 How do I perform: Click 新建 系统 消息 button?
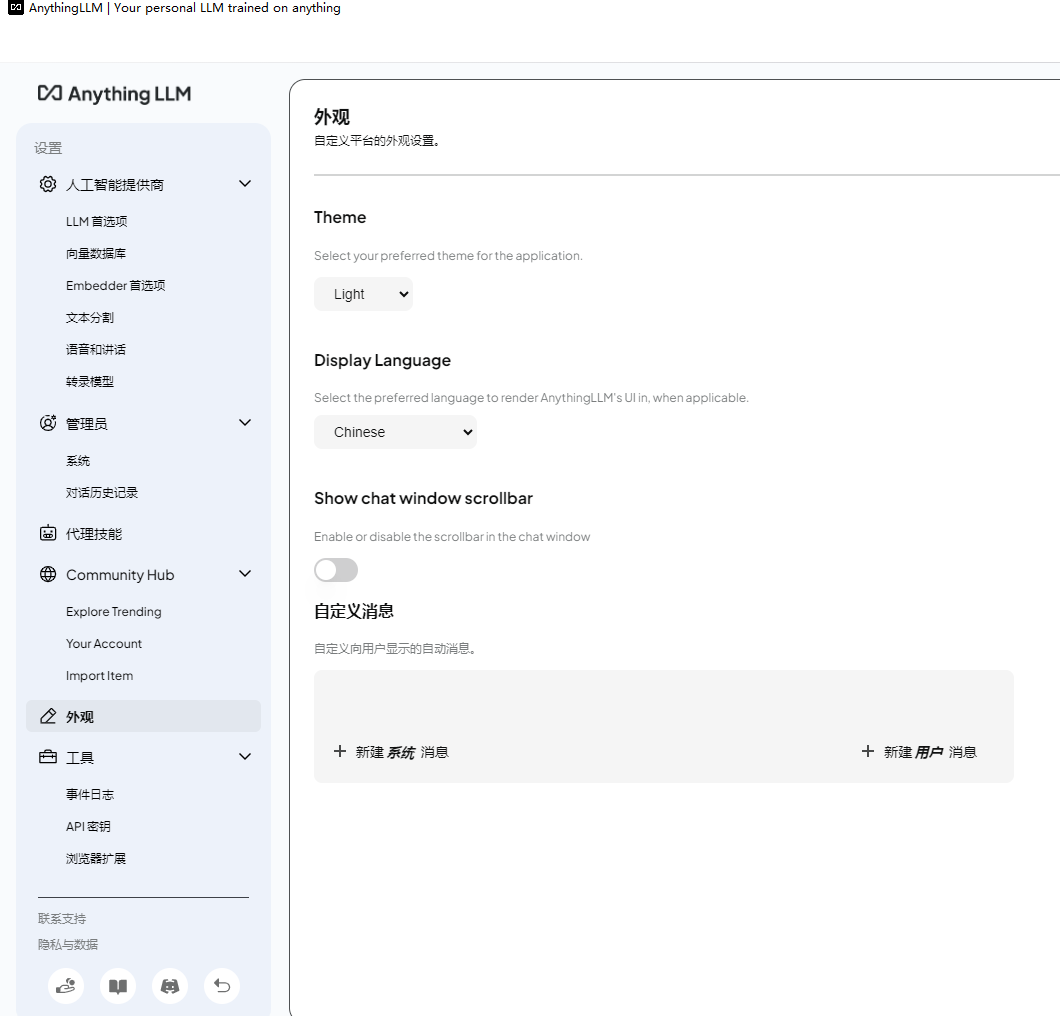point(391,752)
